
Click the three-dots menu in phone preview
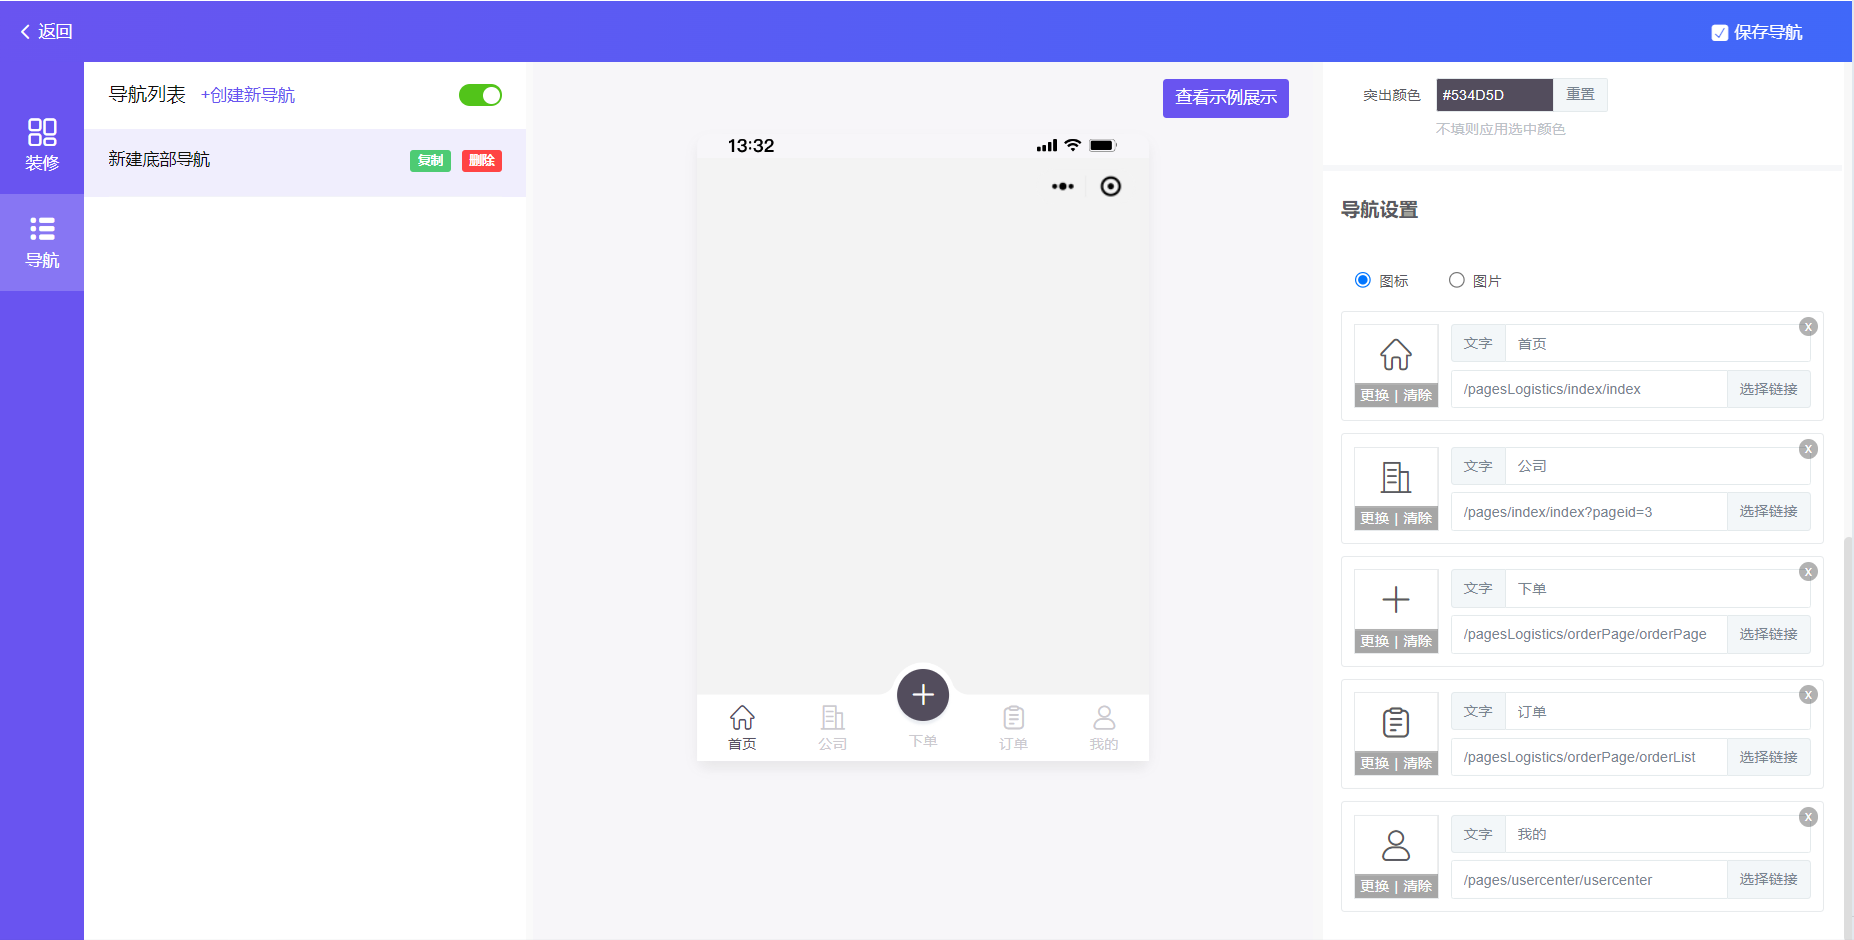pyautogui.click(x=1062, y=186)
